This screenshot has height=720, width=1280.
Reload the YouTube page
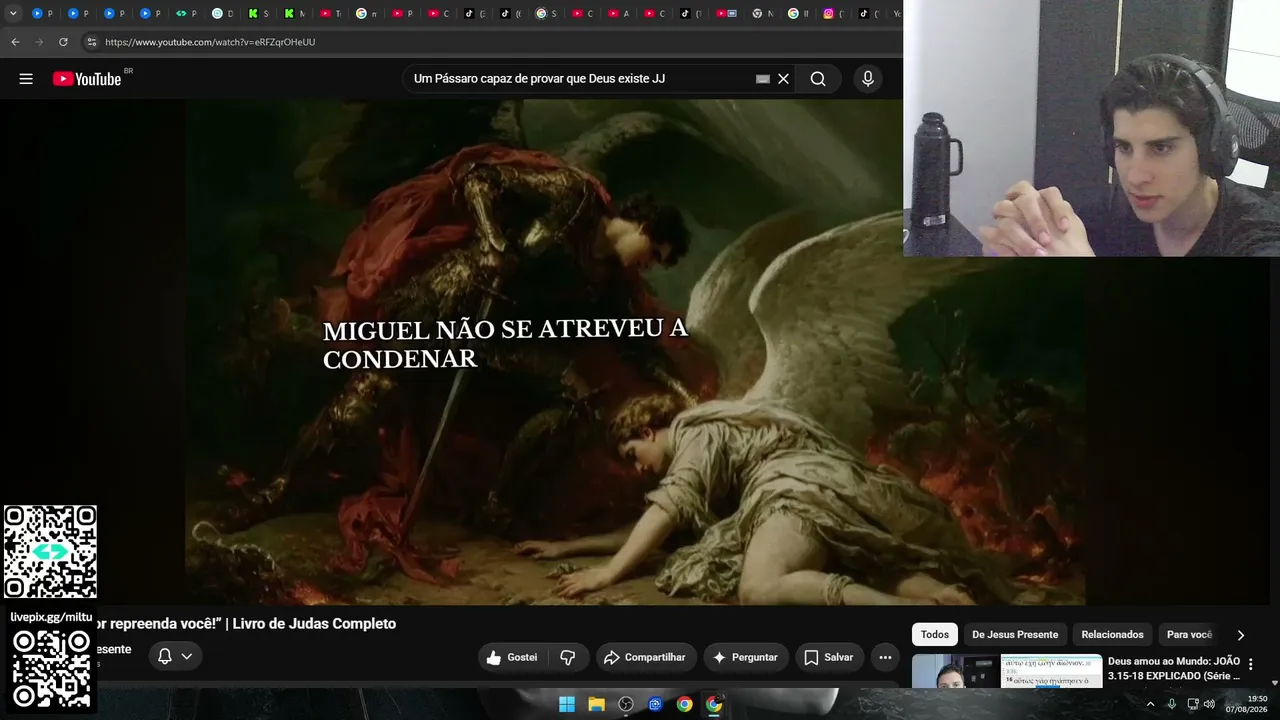pyautogui.click(x=63, y=42)
